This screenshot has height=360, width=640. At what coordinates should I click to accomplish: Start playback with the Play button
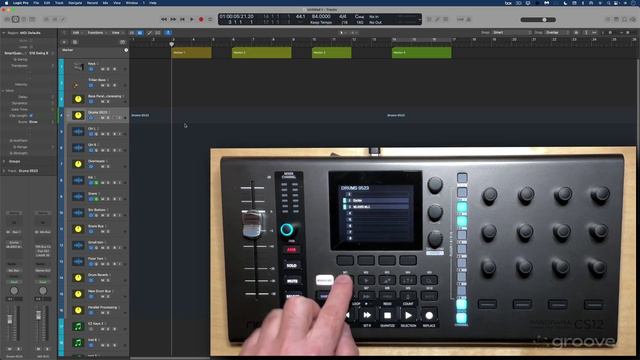192,19
